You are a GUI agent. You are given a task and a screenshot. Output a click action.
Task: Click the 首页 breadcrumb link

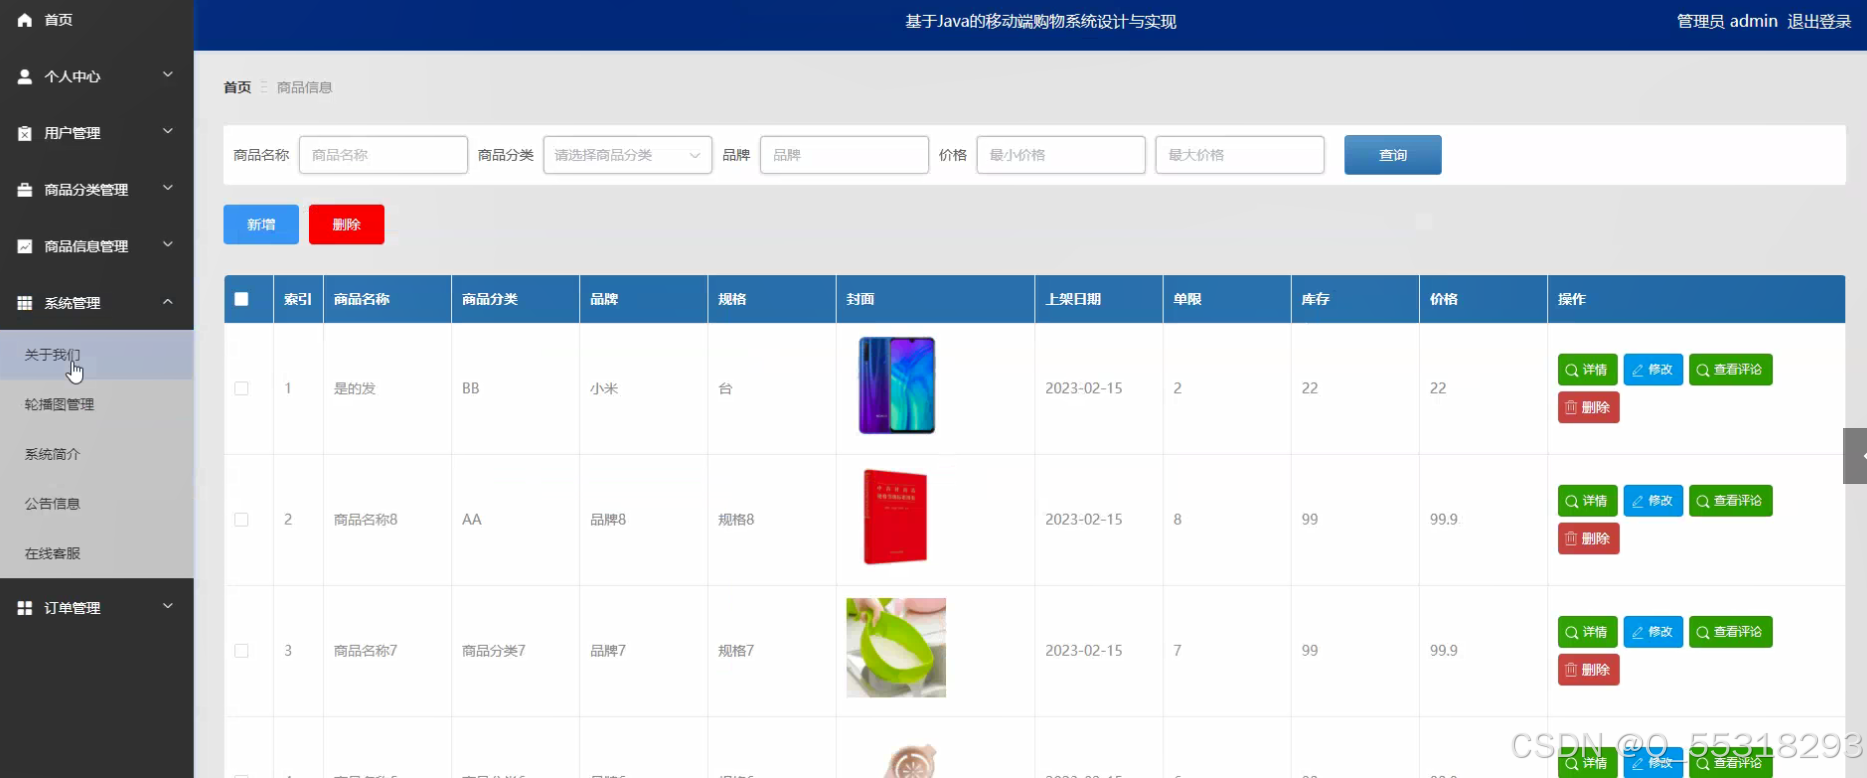(x=237, y=88)
